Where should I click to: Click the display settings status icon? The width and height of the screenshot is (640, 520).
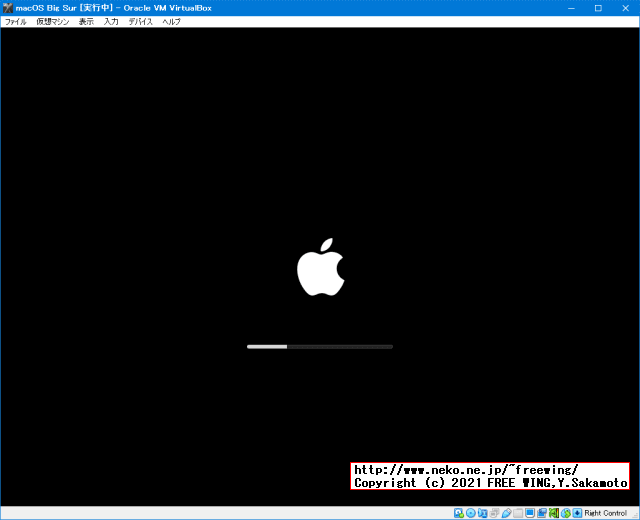530,513
